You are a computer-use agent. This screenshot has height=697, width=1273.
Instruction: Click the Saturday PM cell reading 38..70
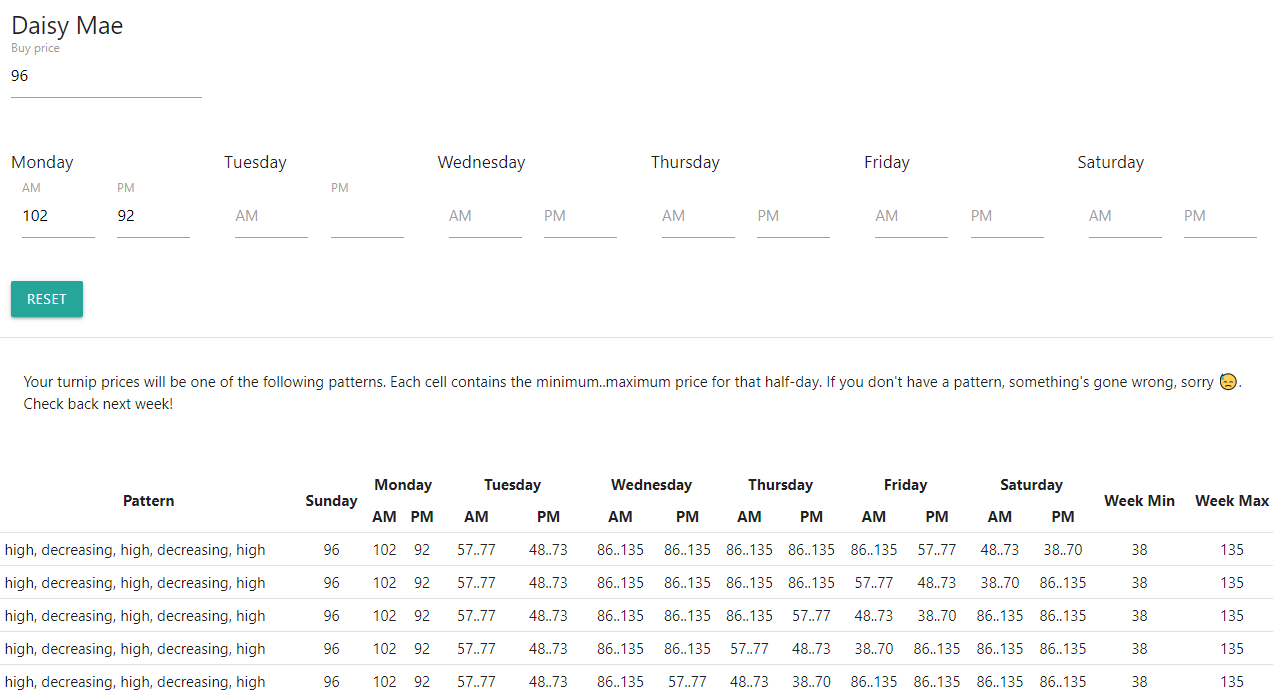click(x=1063, y=550)
